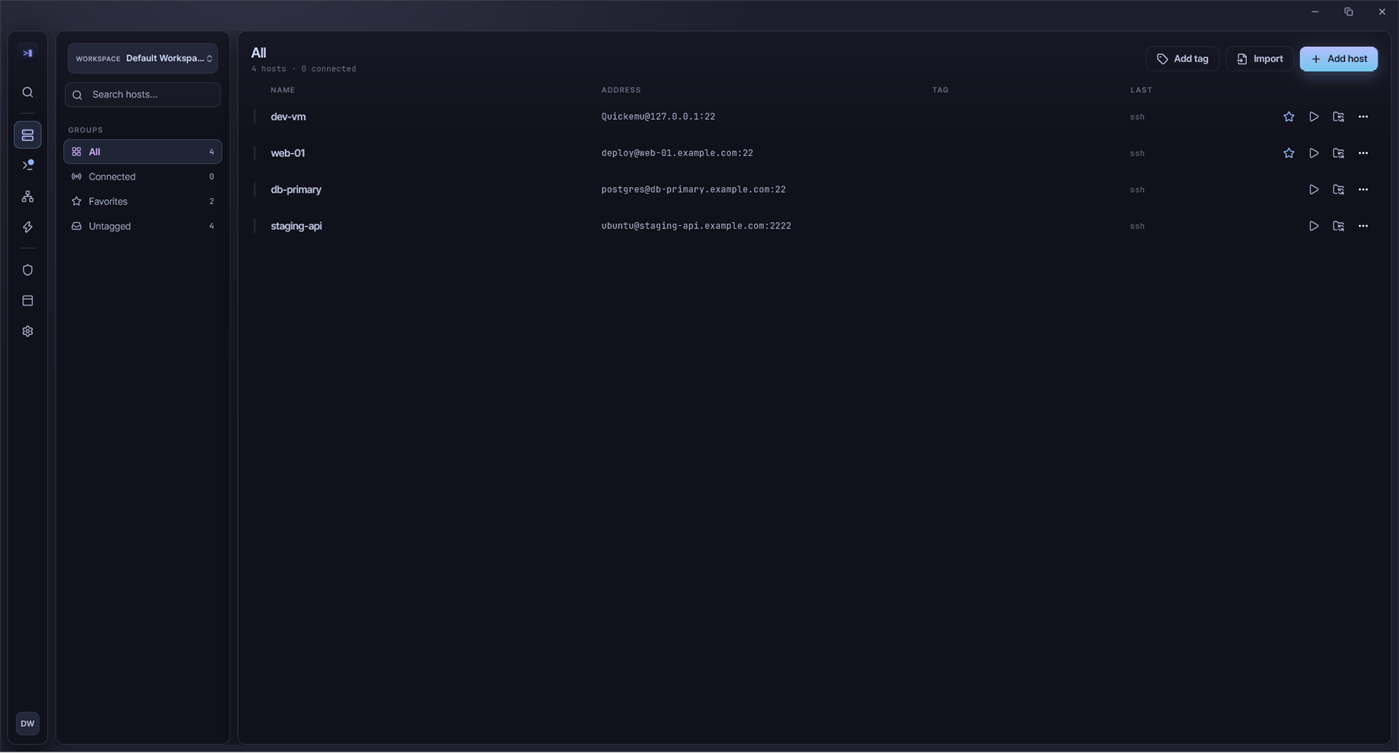
Task: Open the Default Workspace selector
Action: coord(143,58)
